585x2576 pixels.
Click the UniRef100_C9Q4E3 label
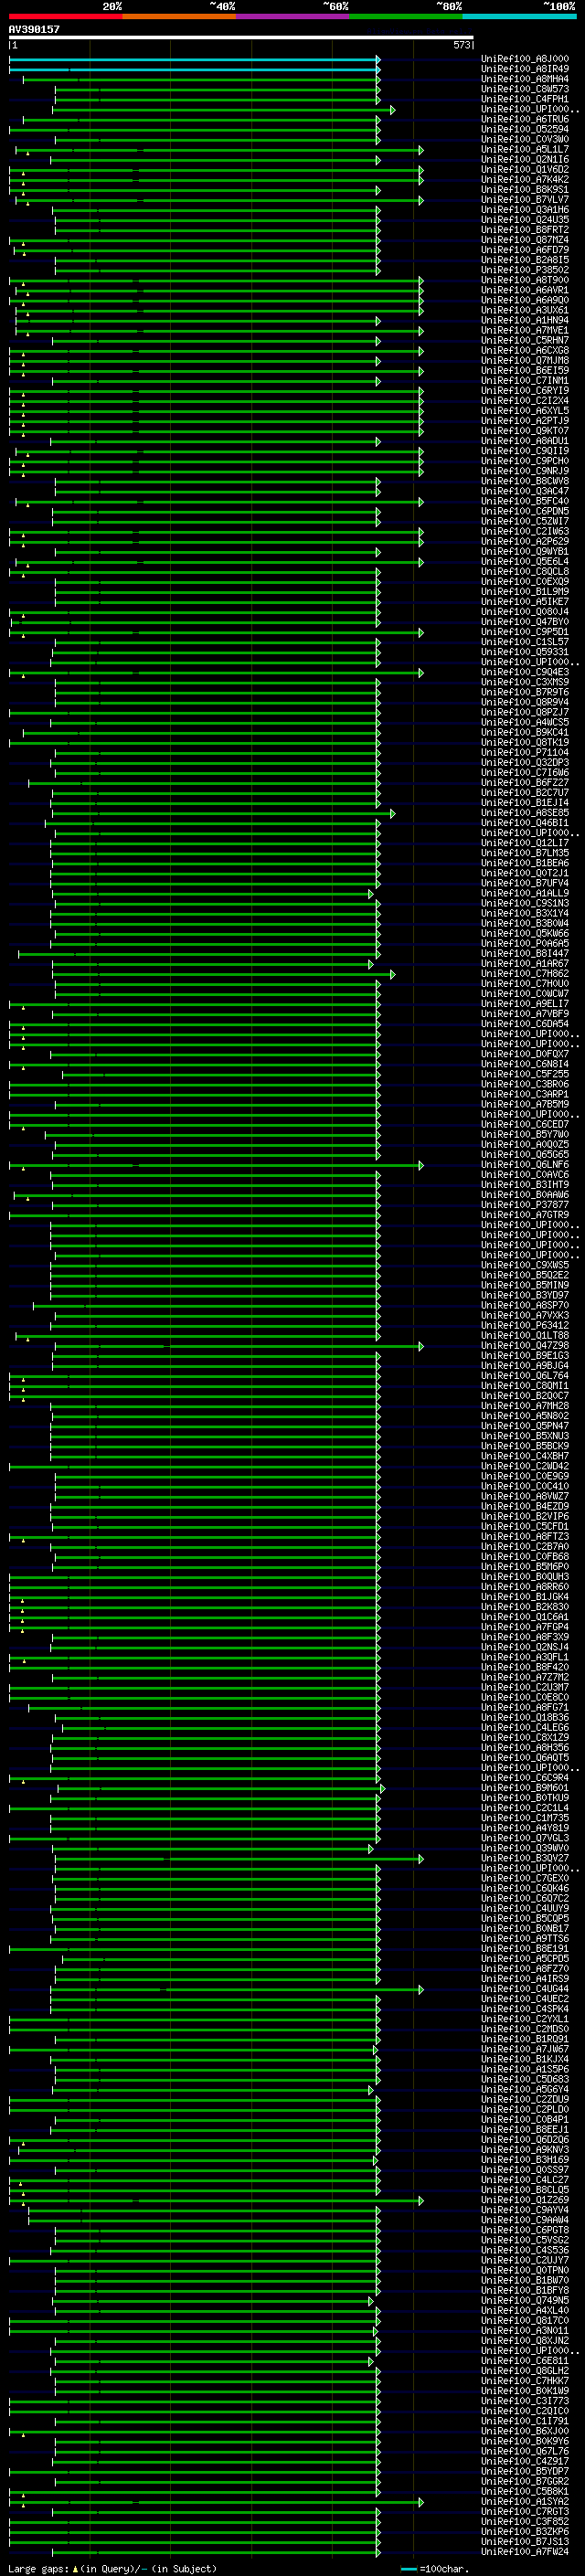tap(525, 672)
